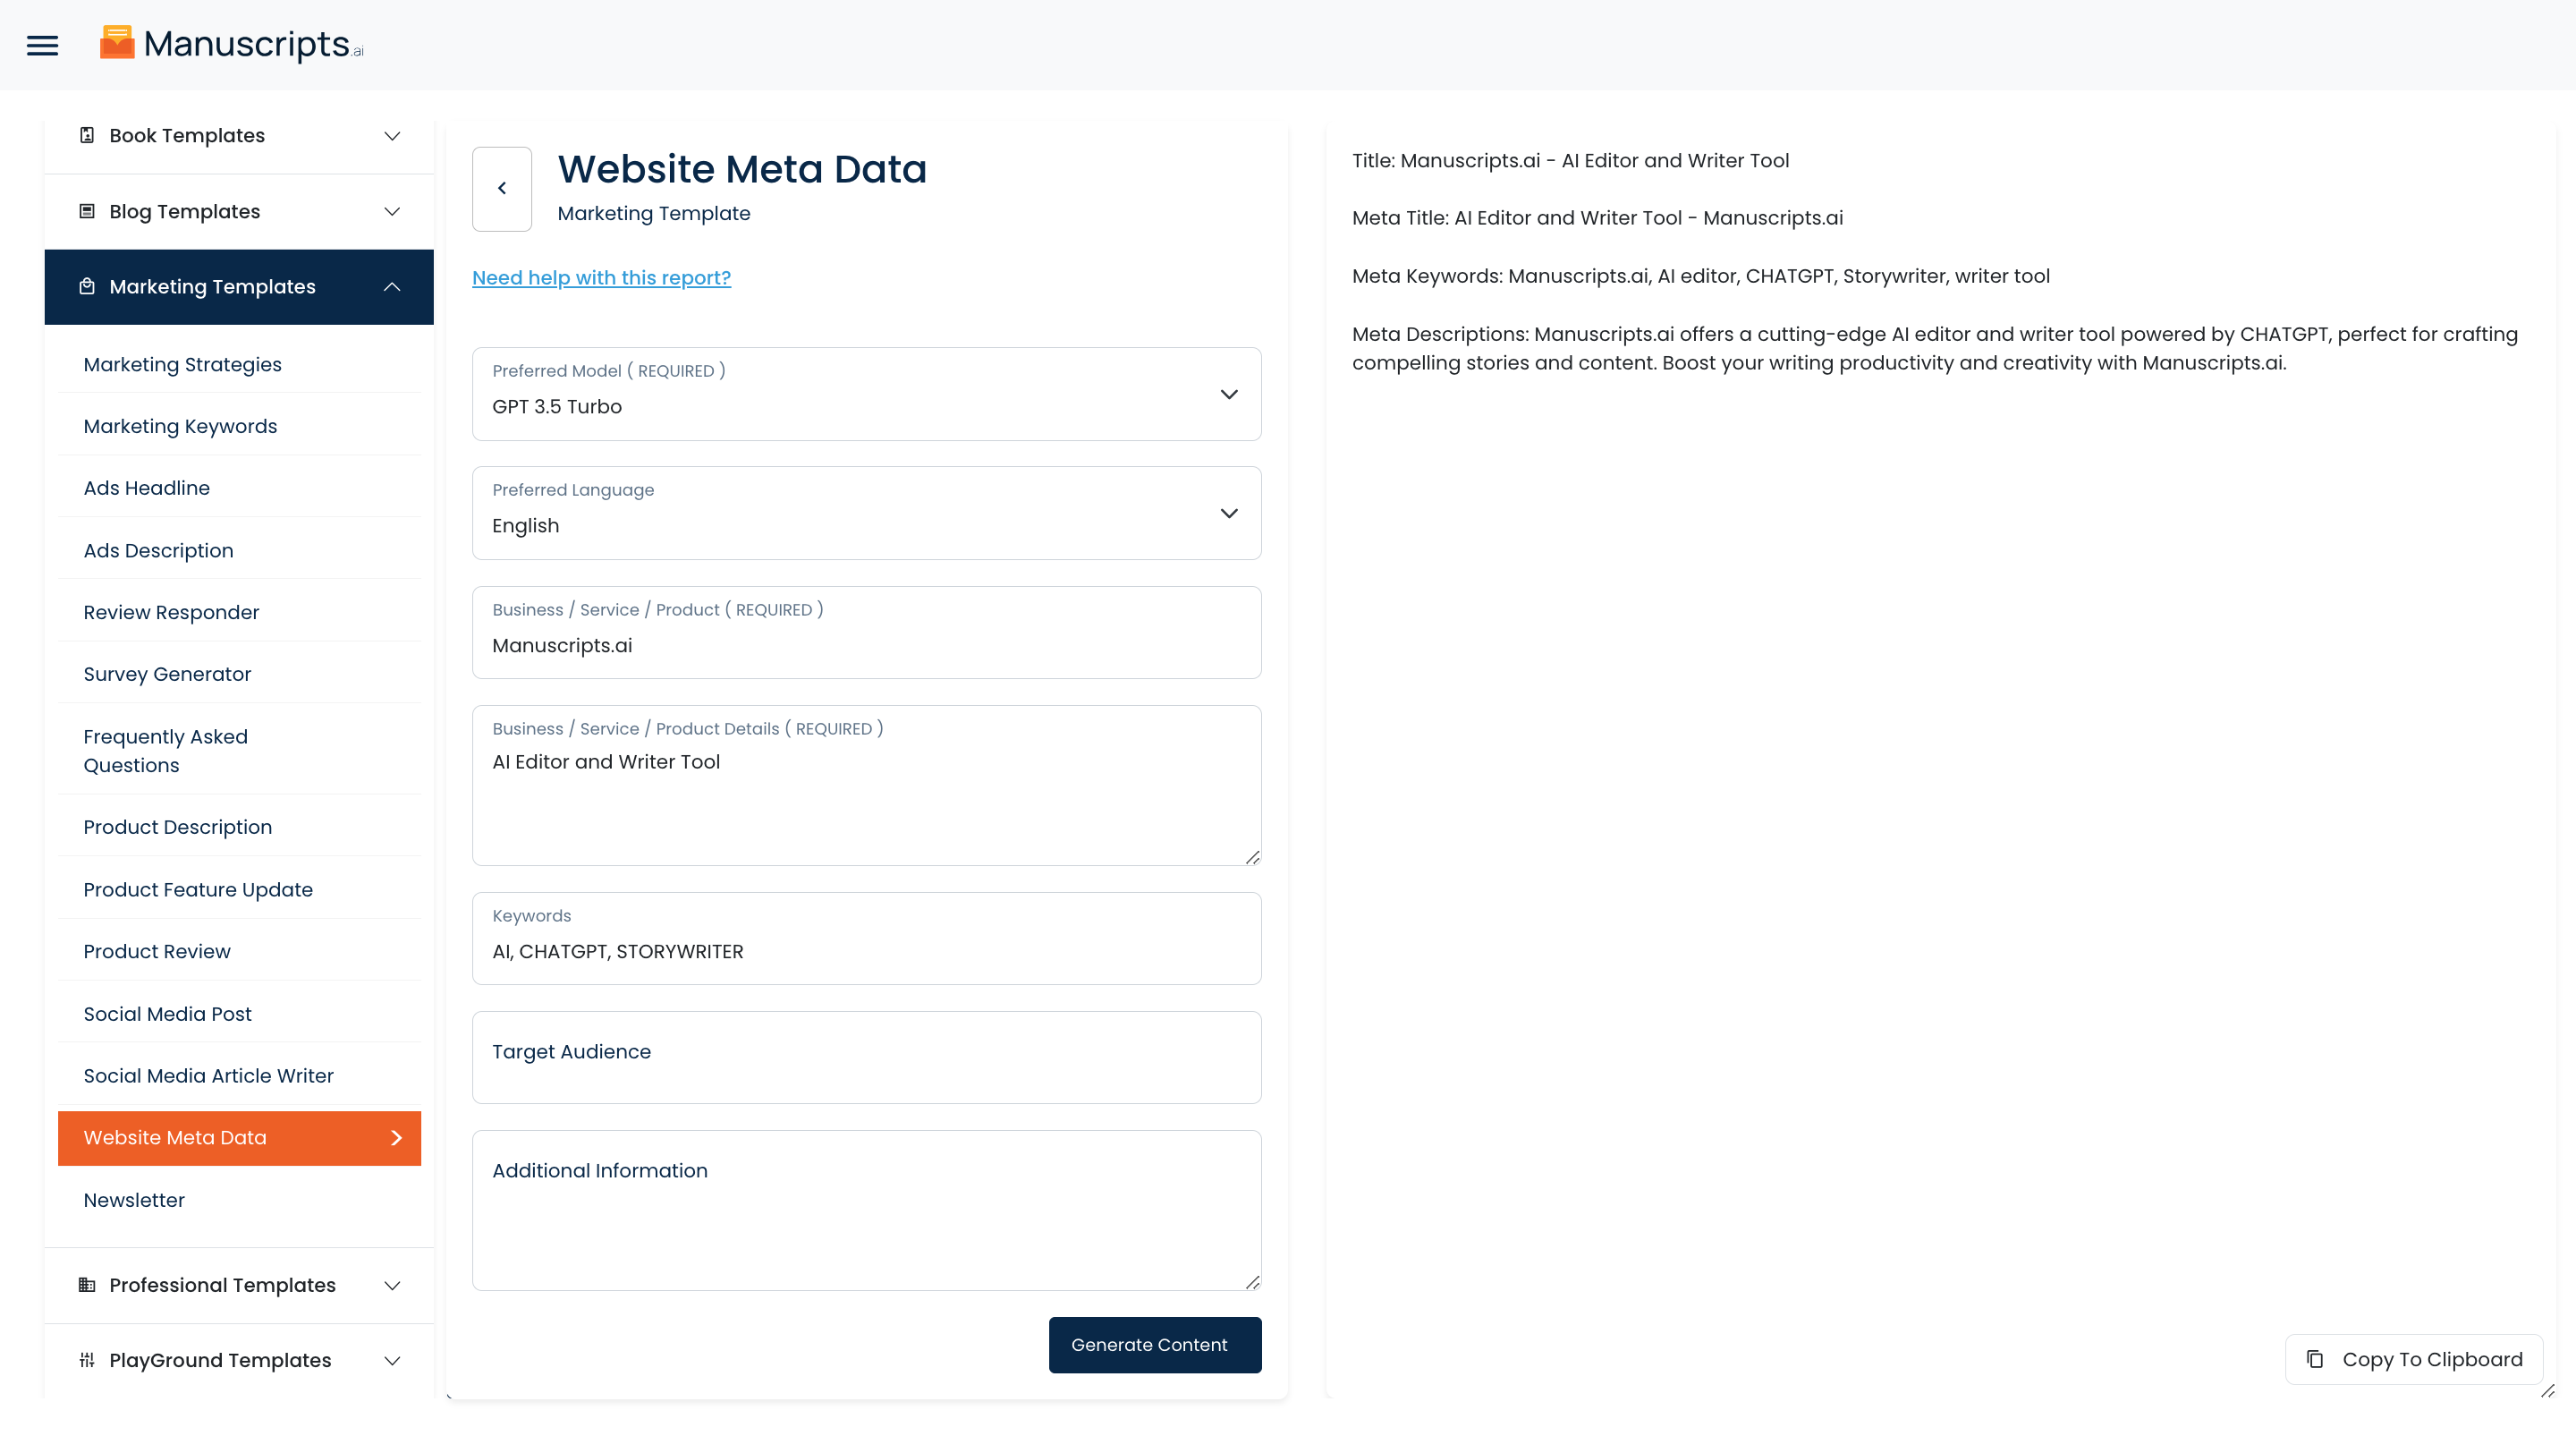Click the Marketing Templates clipboard icon

click(87, 286)
